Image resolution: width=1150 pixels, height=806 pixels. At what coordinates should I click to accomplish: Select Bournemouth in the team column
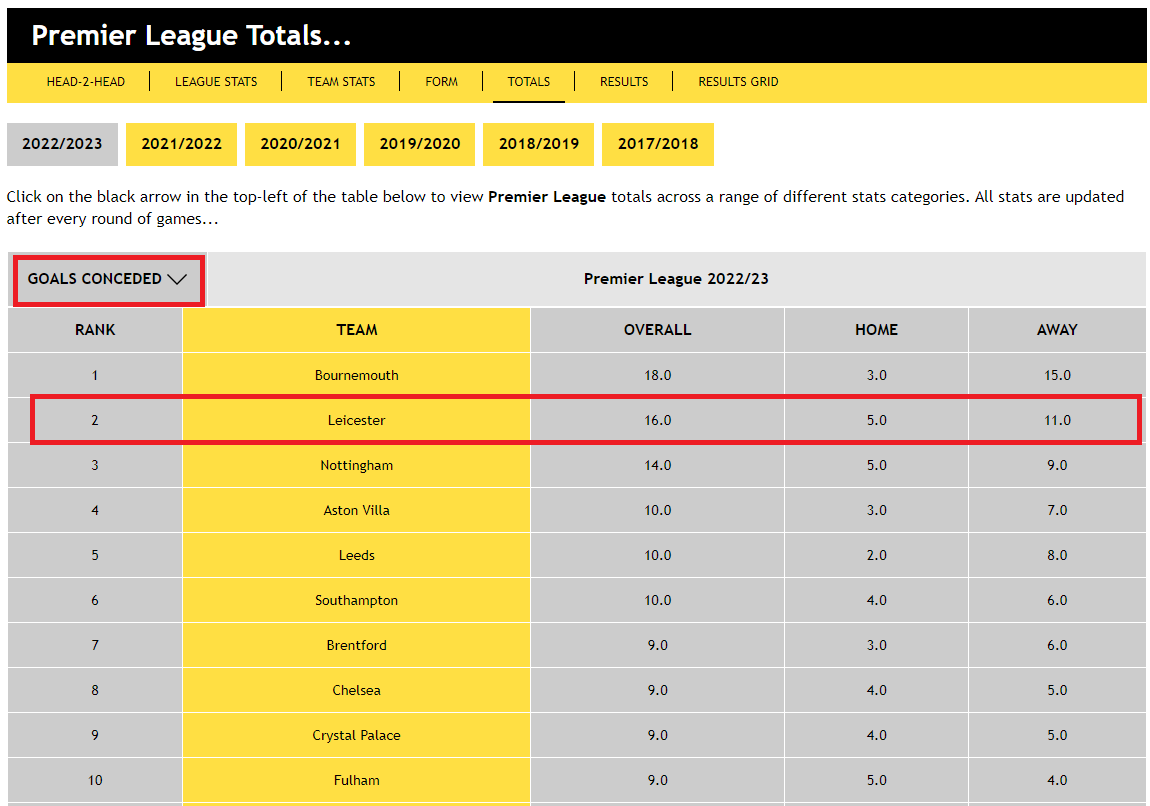[x=355, y=375]
